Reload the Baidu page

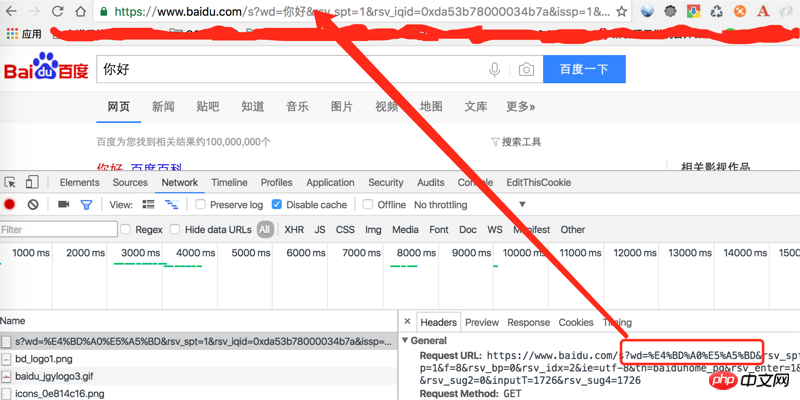(58, 11)
